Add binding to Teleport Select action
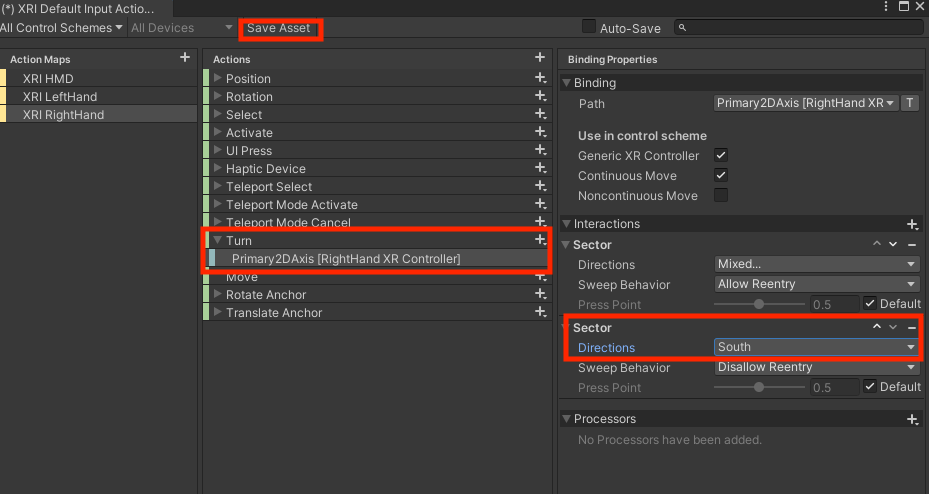929x494 pixels. pyautogui.click(x=540, y=186)
